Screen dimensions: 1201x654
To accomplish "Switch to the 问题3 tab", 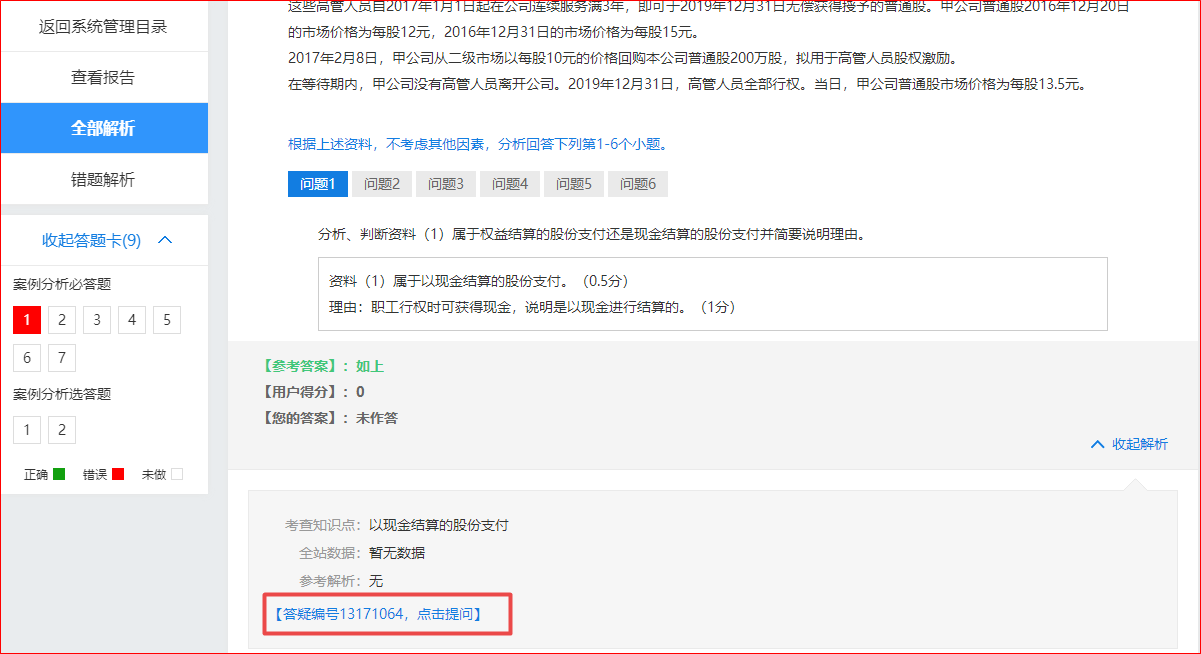I will click(446, 184).
